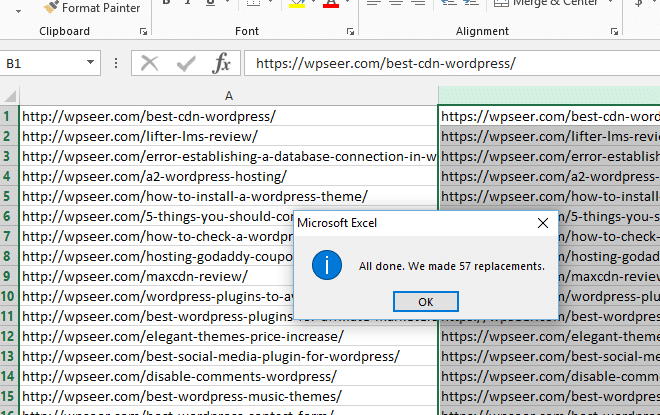Apply cell borders with the Borders icon

pos(253,3)
